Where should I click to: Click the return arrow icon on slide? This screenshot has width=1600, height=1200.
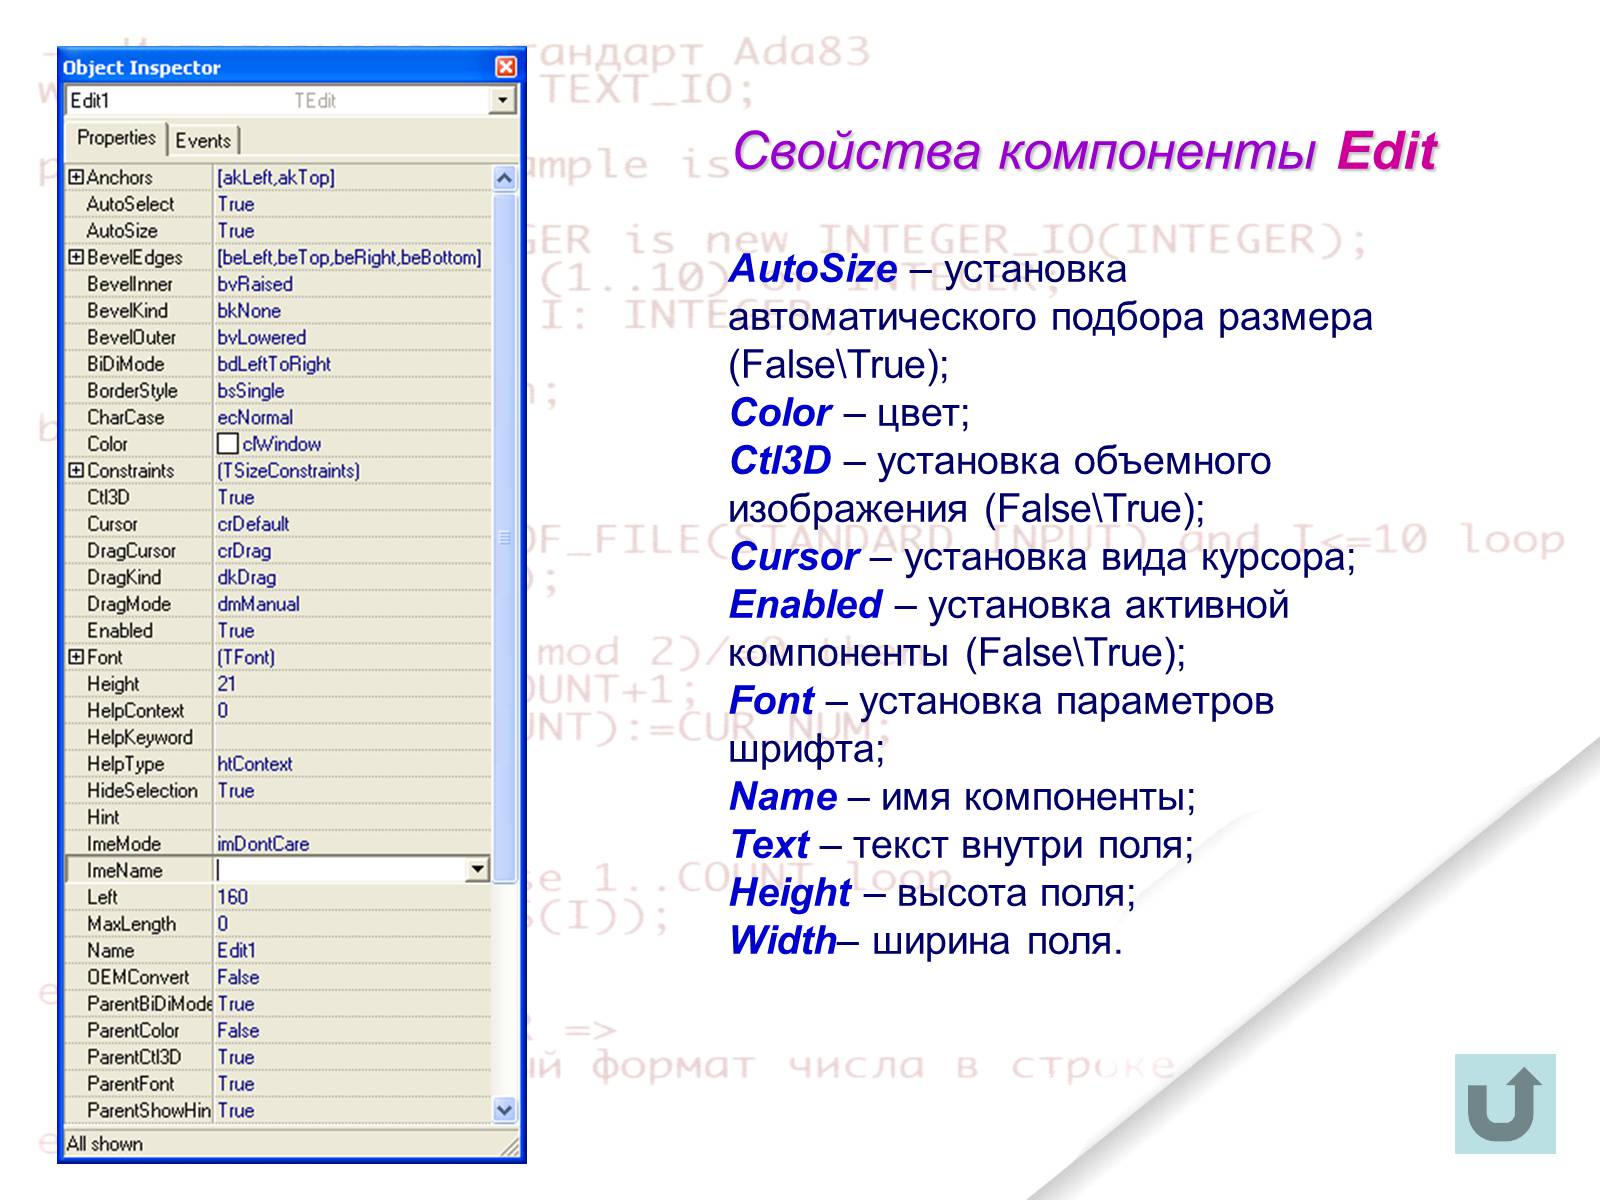(x=1505, y=1104)
